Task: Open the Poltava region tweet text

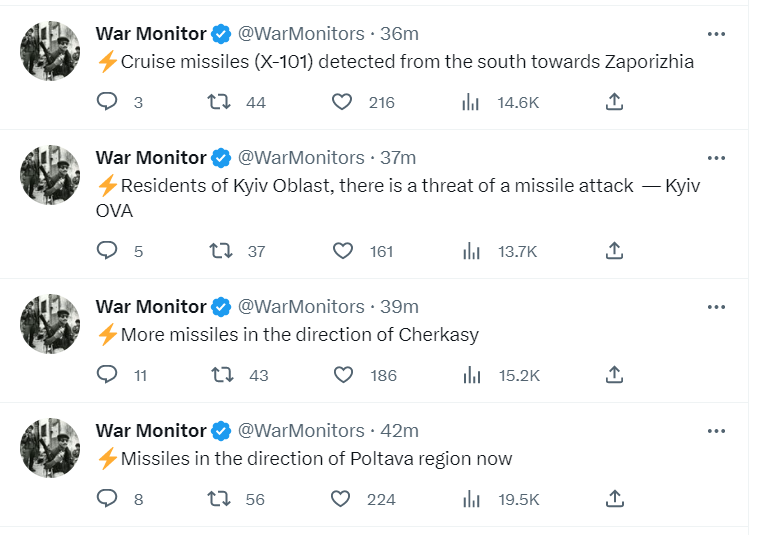Action: click(x=316, y=459)
